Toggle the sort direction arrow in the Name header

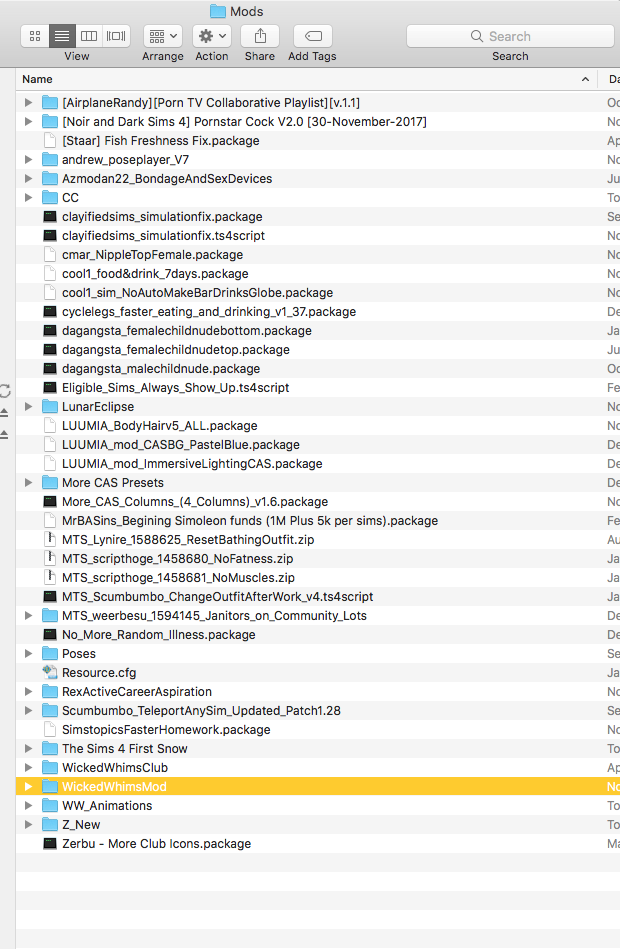585,79
